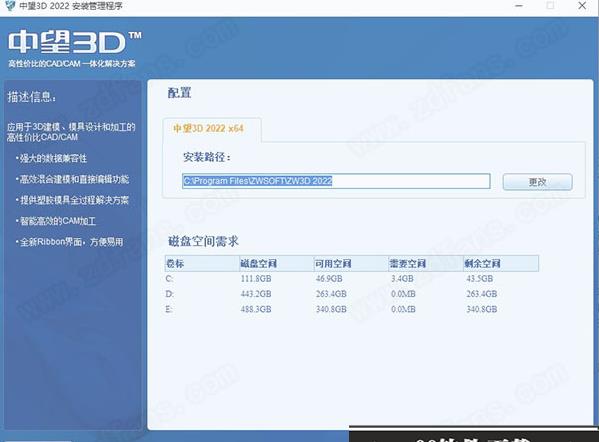This screenshot has height=442, width=599.
Task: Click the installer app icon in title bar
Action: [x=9, y=5]
